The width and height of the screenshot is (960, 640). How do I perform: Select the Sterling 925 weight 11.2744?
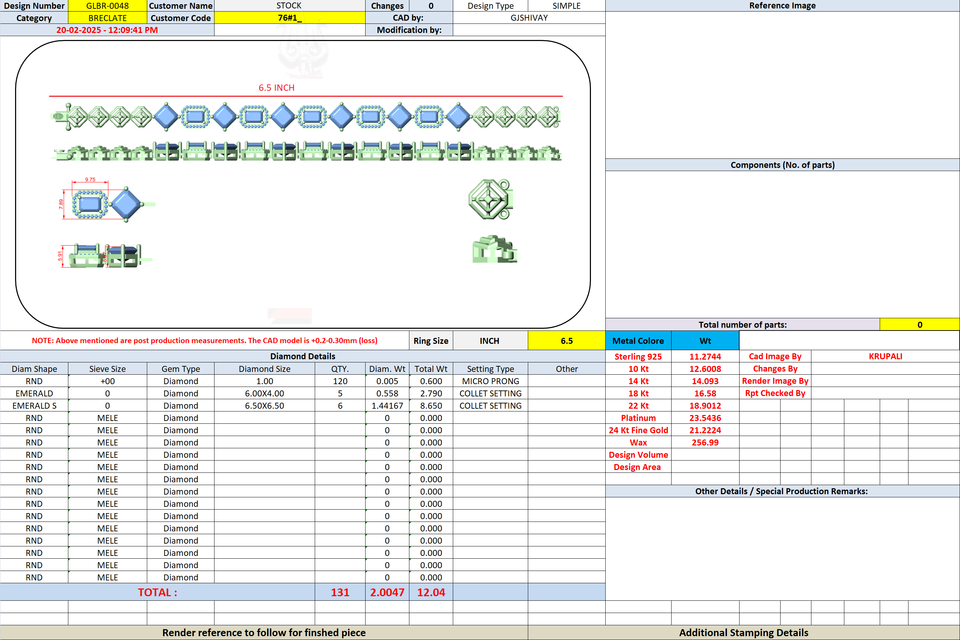click(x=705, y=356)
